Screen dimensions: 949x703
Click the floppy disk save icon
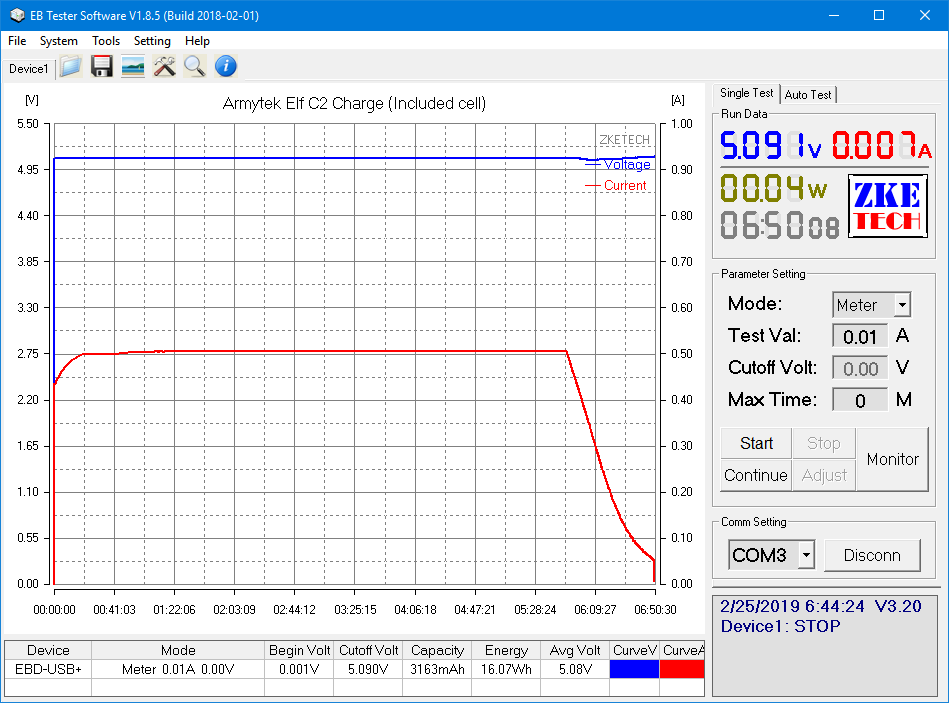tap(102, 66)
